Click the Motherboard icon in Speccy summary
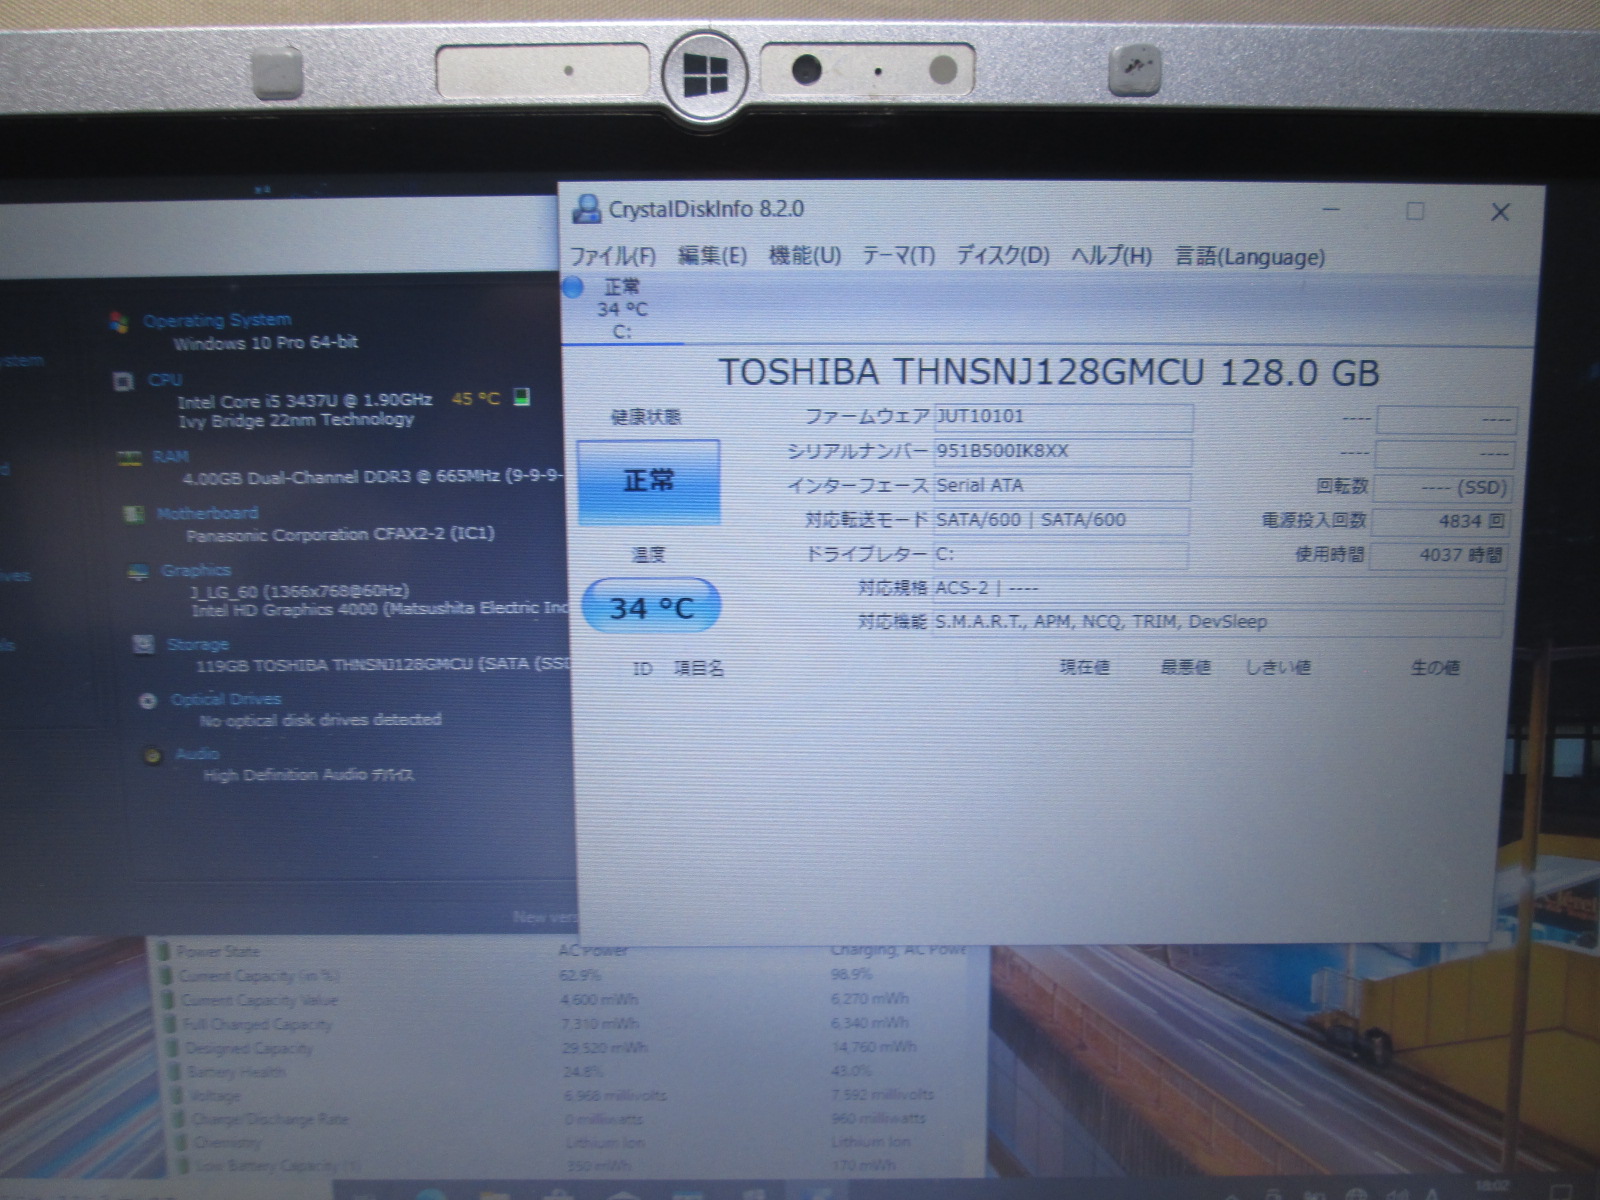Screen dimensions: 1600x1200 pos(132,514)
